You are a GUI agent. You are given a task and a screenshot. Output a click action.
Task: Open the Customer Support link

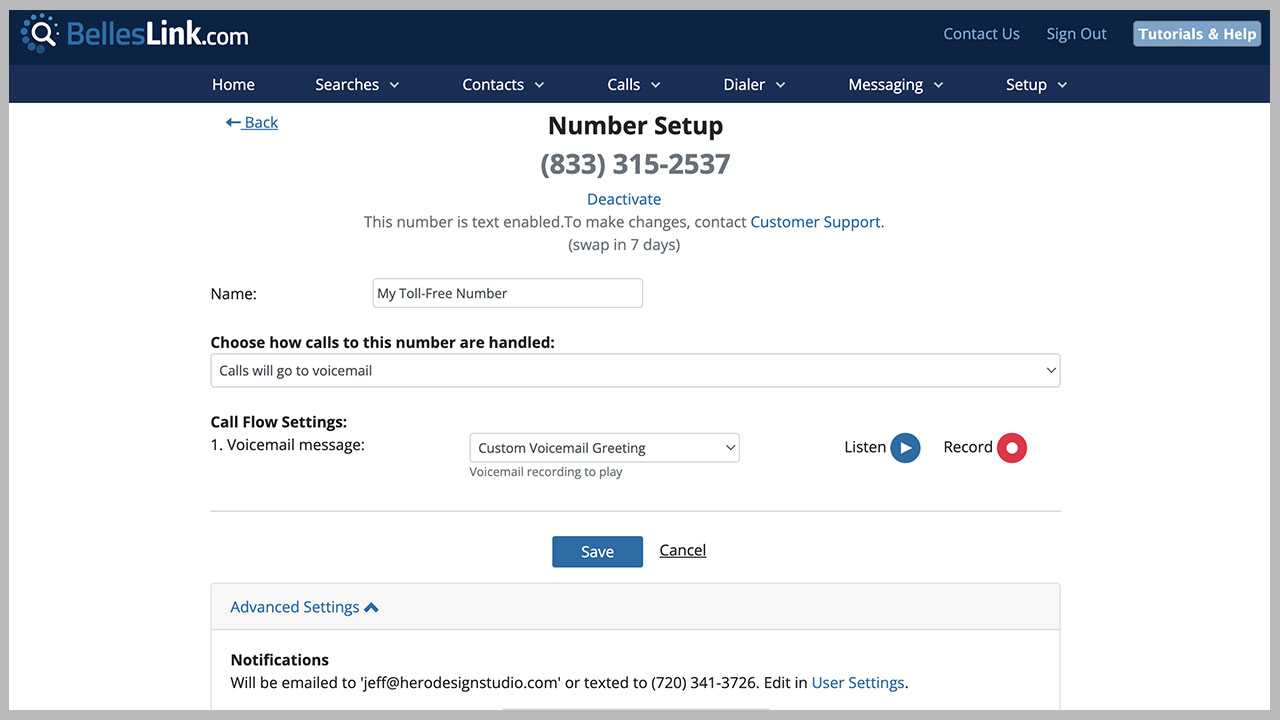tap(815, 222)
